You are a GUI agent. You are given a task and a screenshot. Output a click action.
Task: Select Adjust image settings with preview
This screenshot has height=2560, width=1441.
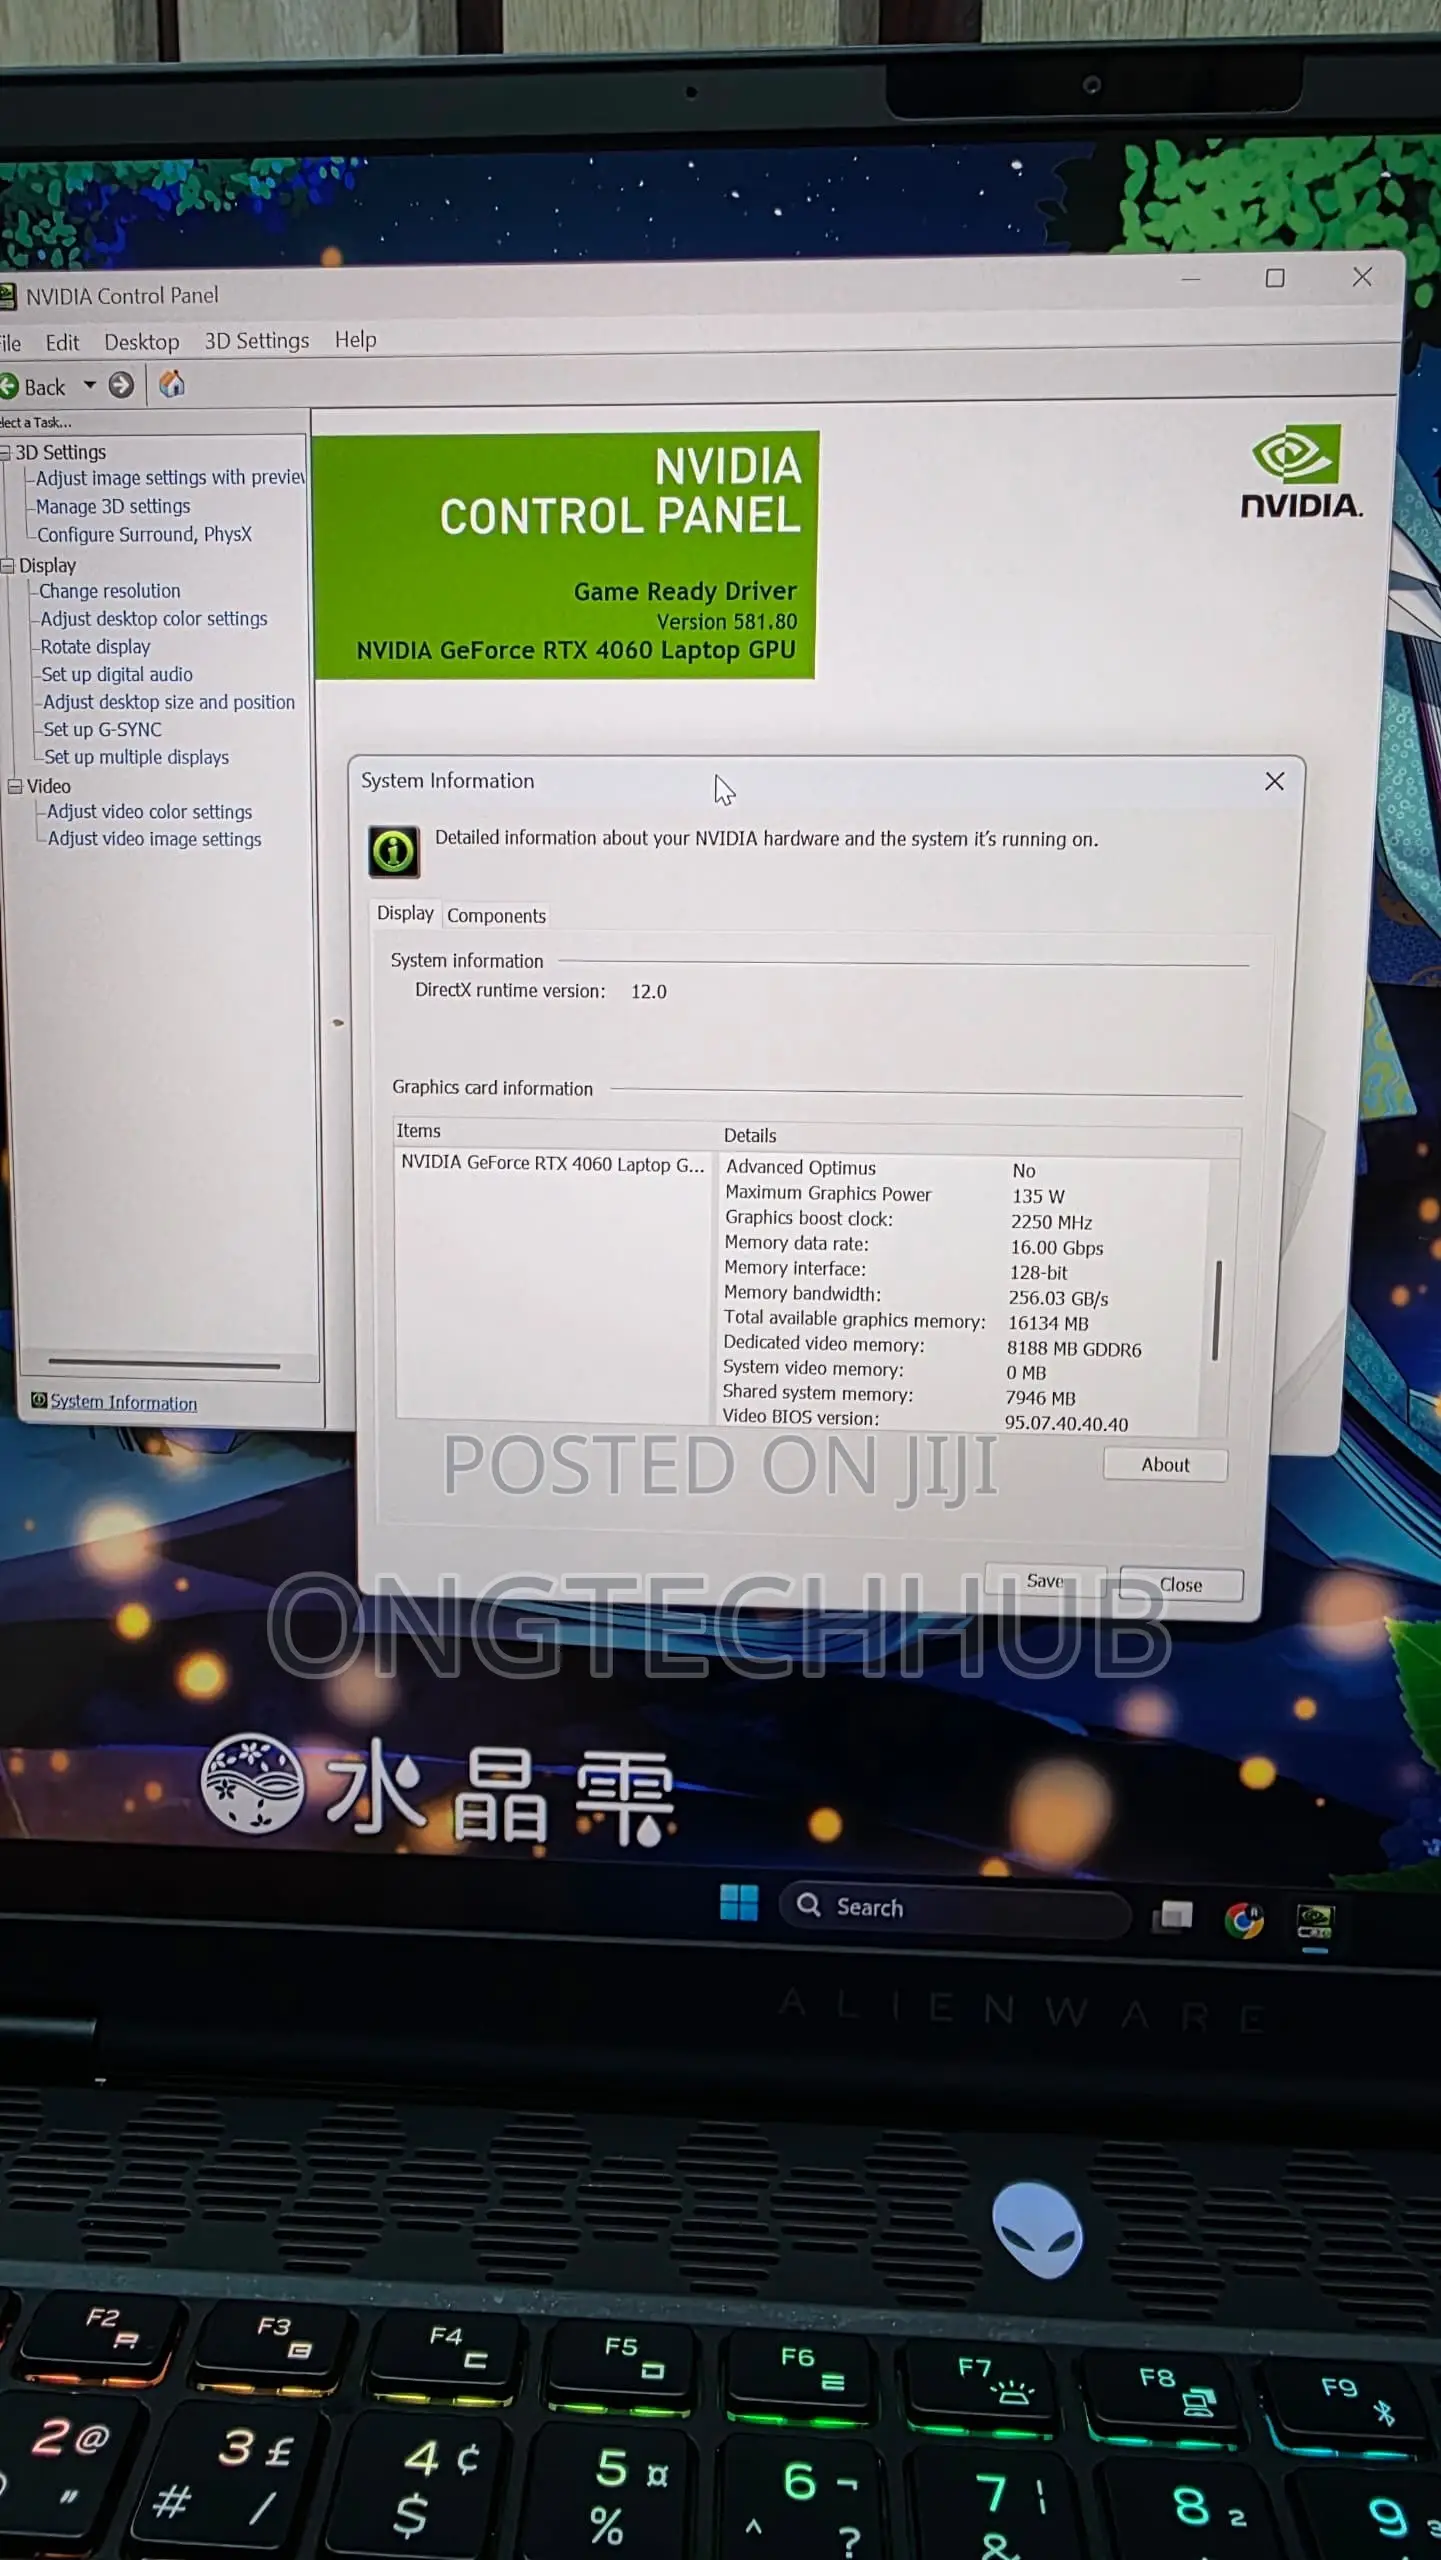point(170,478)
